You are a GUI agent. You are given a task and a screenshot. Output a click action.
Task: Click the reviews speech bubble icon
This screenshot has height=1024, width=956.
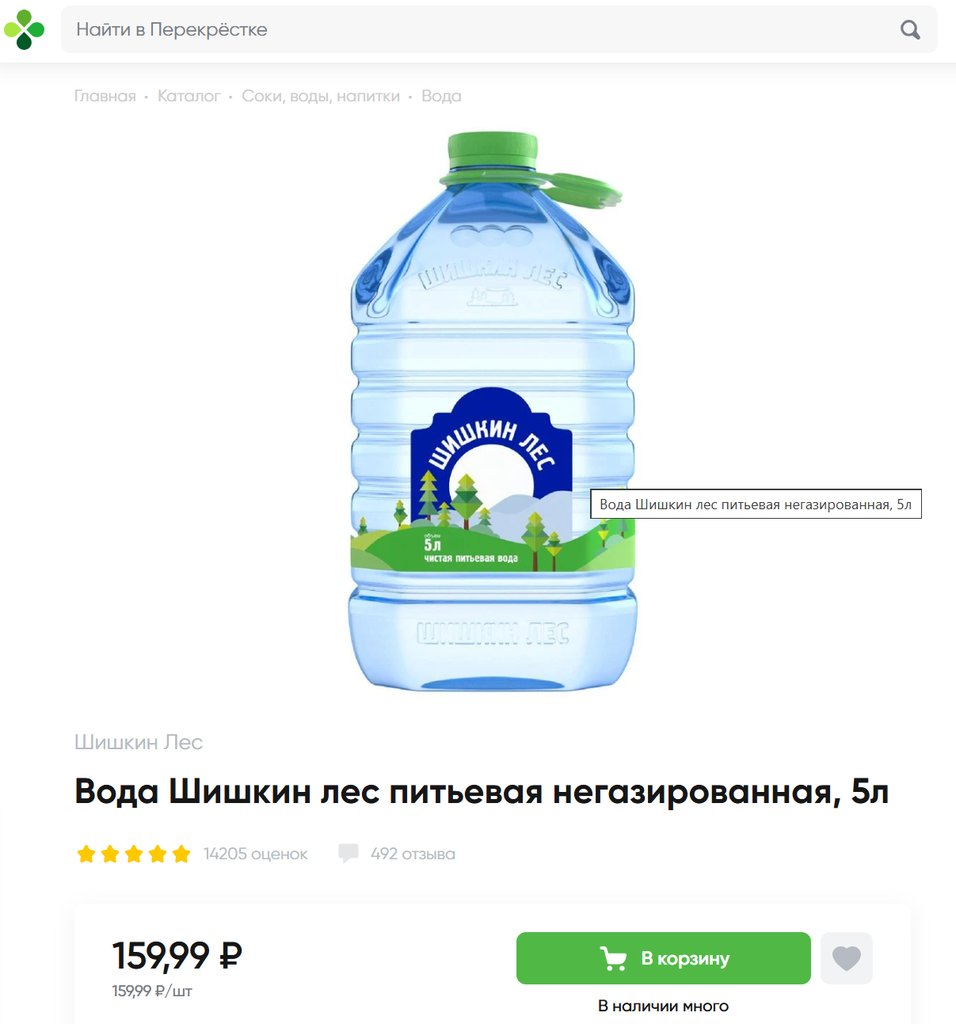tap(348, 854)
